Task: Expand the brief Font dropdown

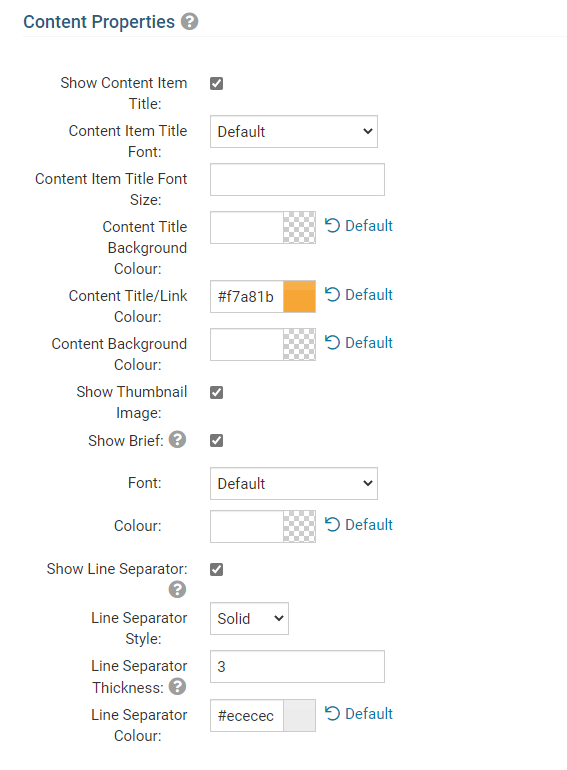Action: click(x=294, y=484)
